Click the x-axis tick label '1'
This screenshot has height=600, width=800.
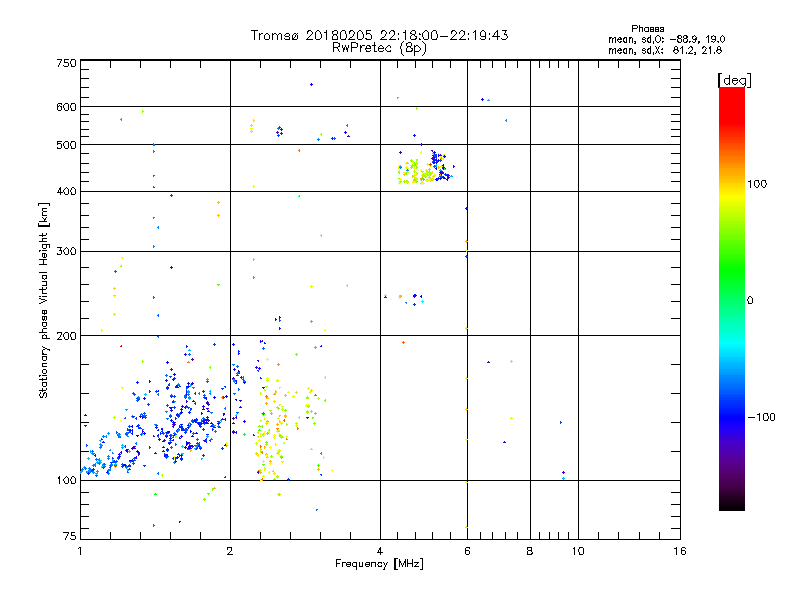[80, 551]
